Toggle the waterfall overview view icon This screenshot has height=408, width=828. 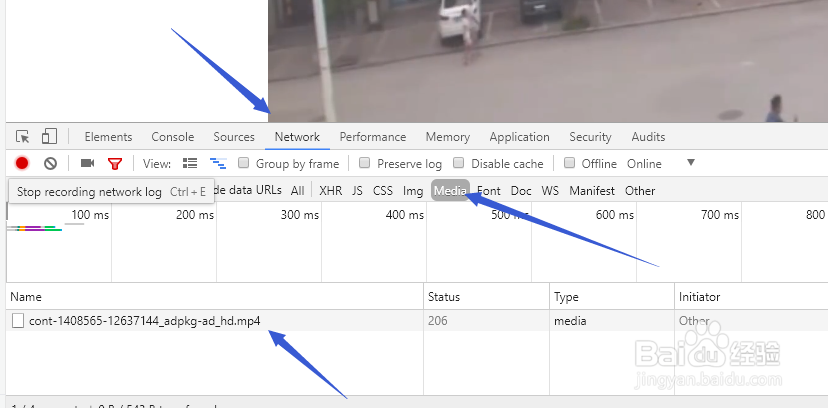218,164
